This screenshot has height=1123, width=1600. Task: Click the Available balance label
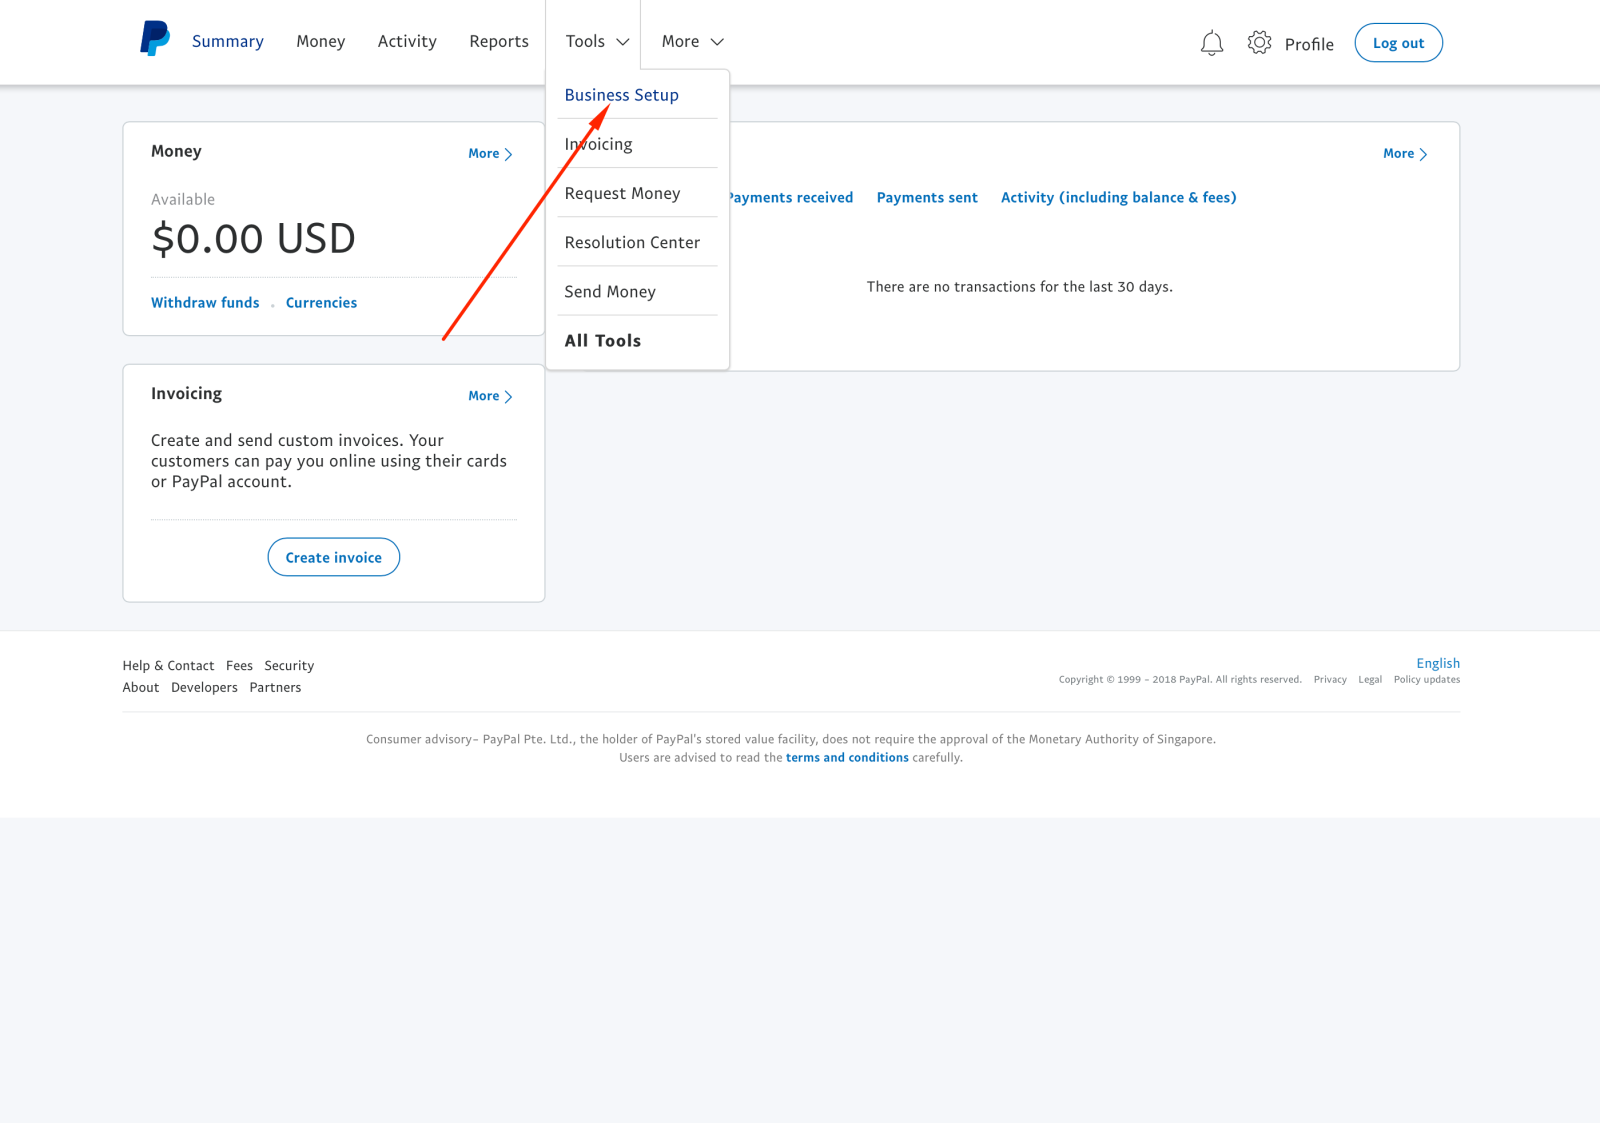pyautogui.click(x=183, y=199)
